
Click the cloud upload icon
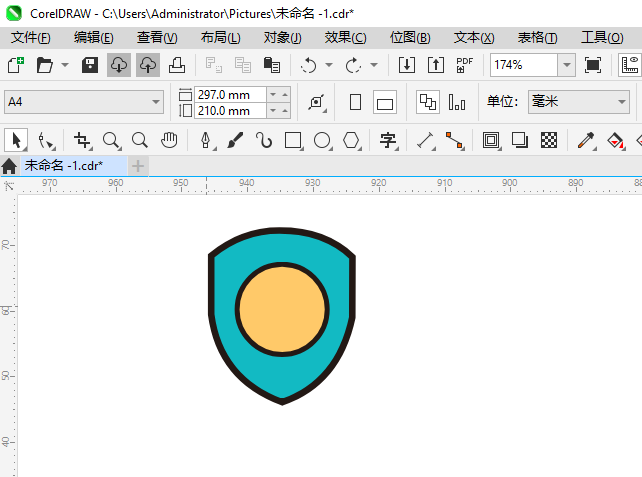coord(148,65)
